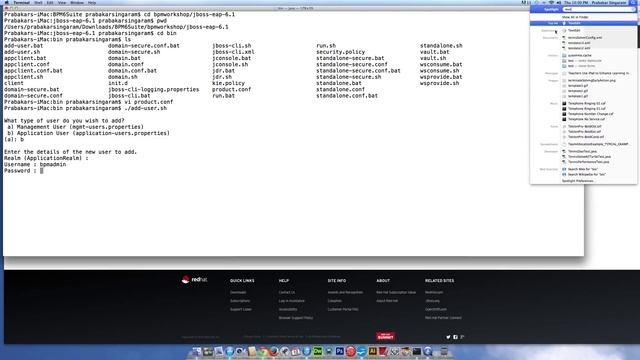This screenshot has width=640, height=360.
Task: Click the Subscriptions link in footer
Action: point(240,301)
